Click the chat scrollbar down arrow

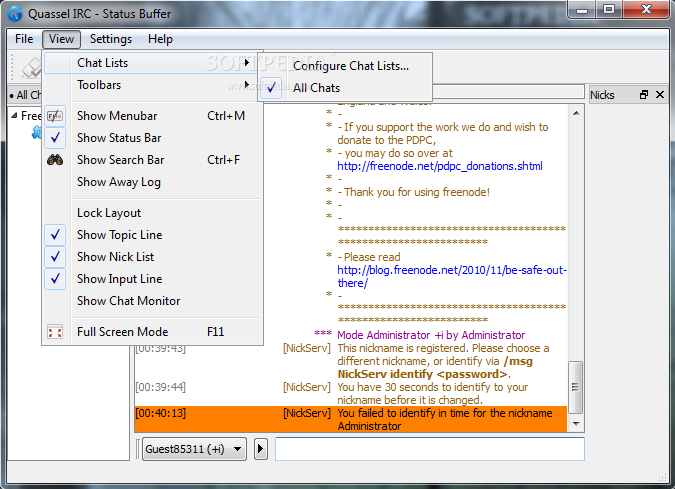tap(576, 424)
